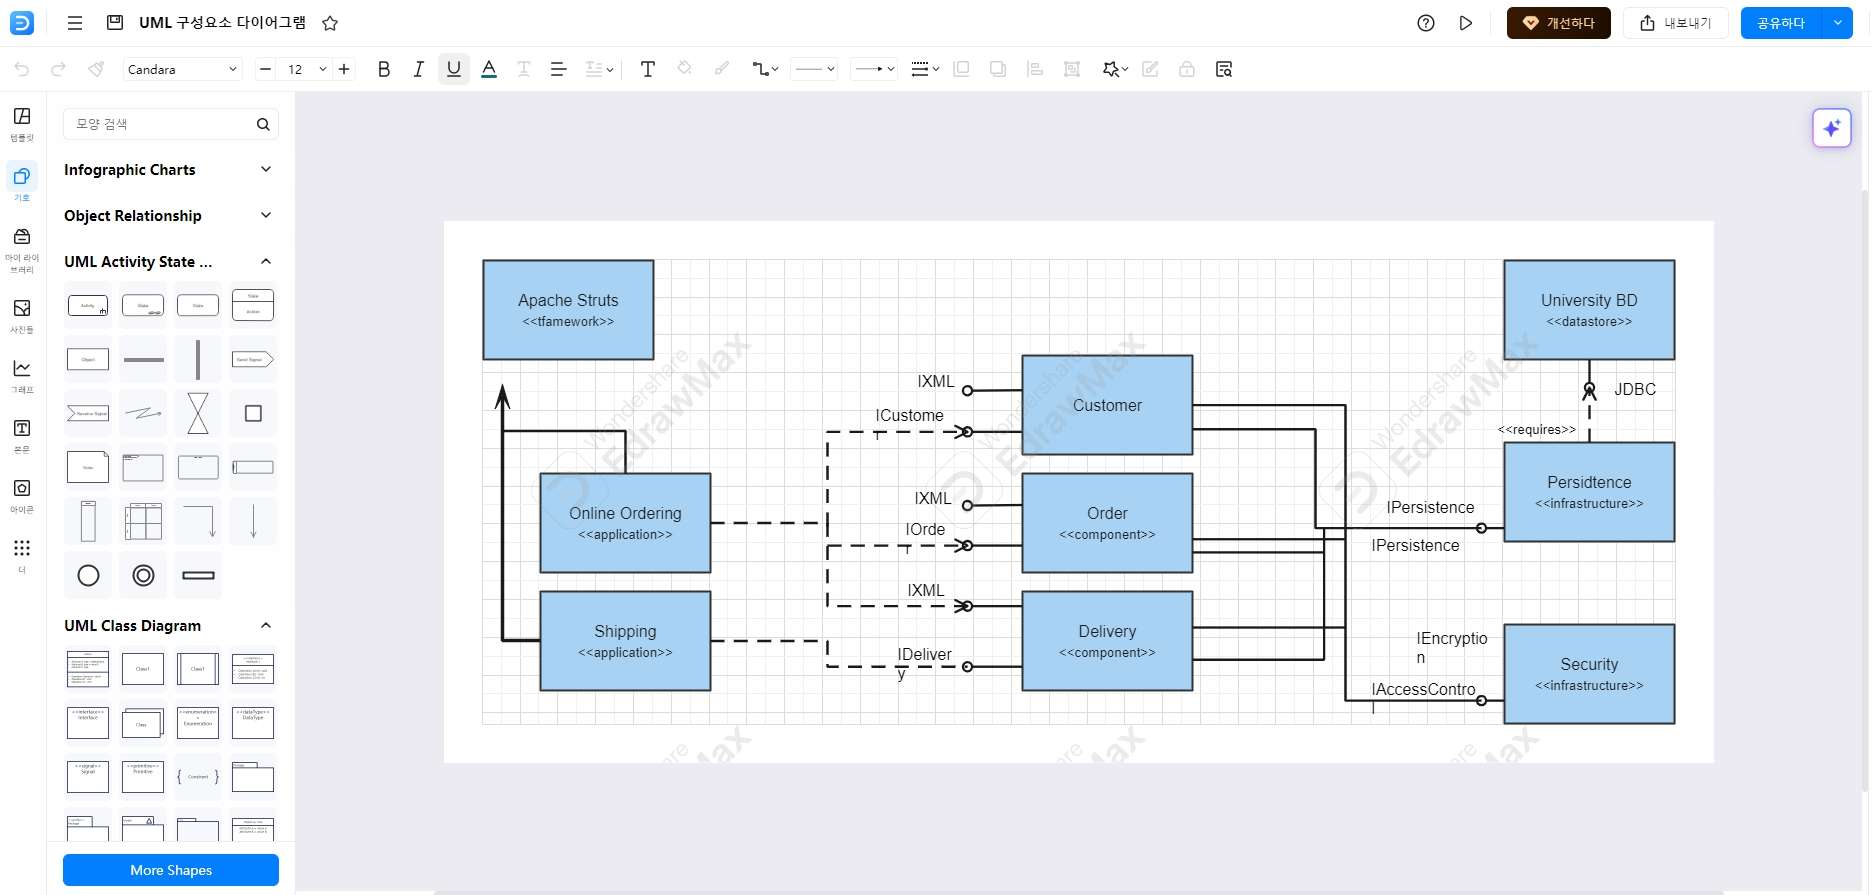1872x895 pixels.
Task: Open the share button dropdown arrow
Action: coord(1838,23)
